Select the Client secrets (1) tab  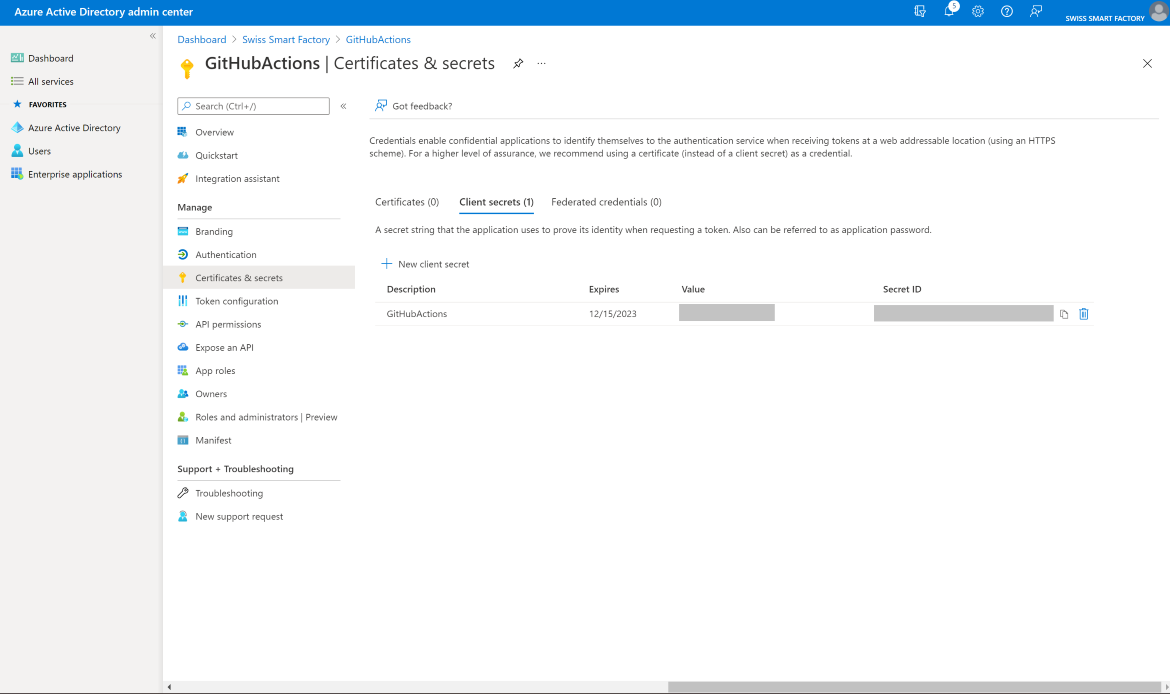tap(496, 202)
